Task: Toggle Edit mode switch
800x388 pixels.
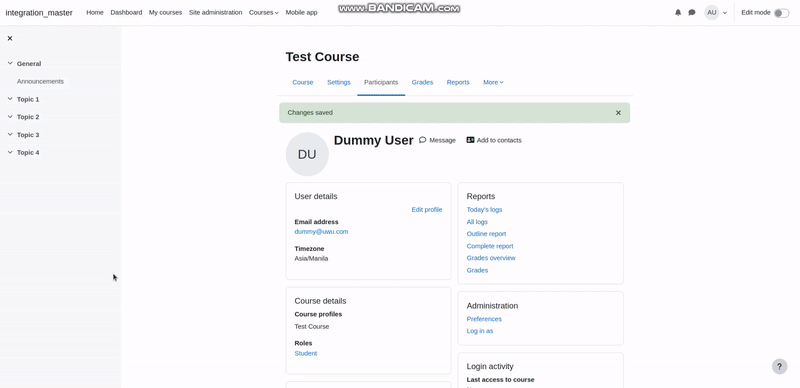Action: [x=781, y=13]
